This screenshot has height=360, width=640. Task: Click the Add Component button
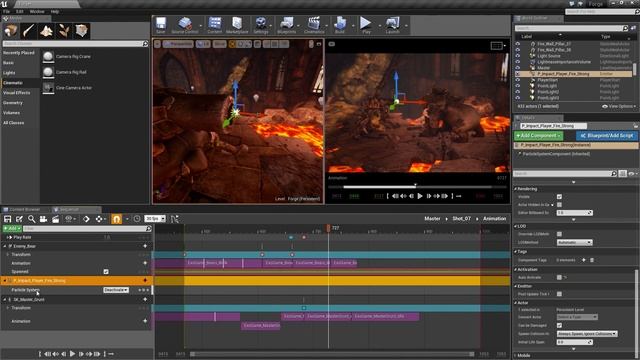538,136
